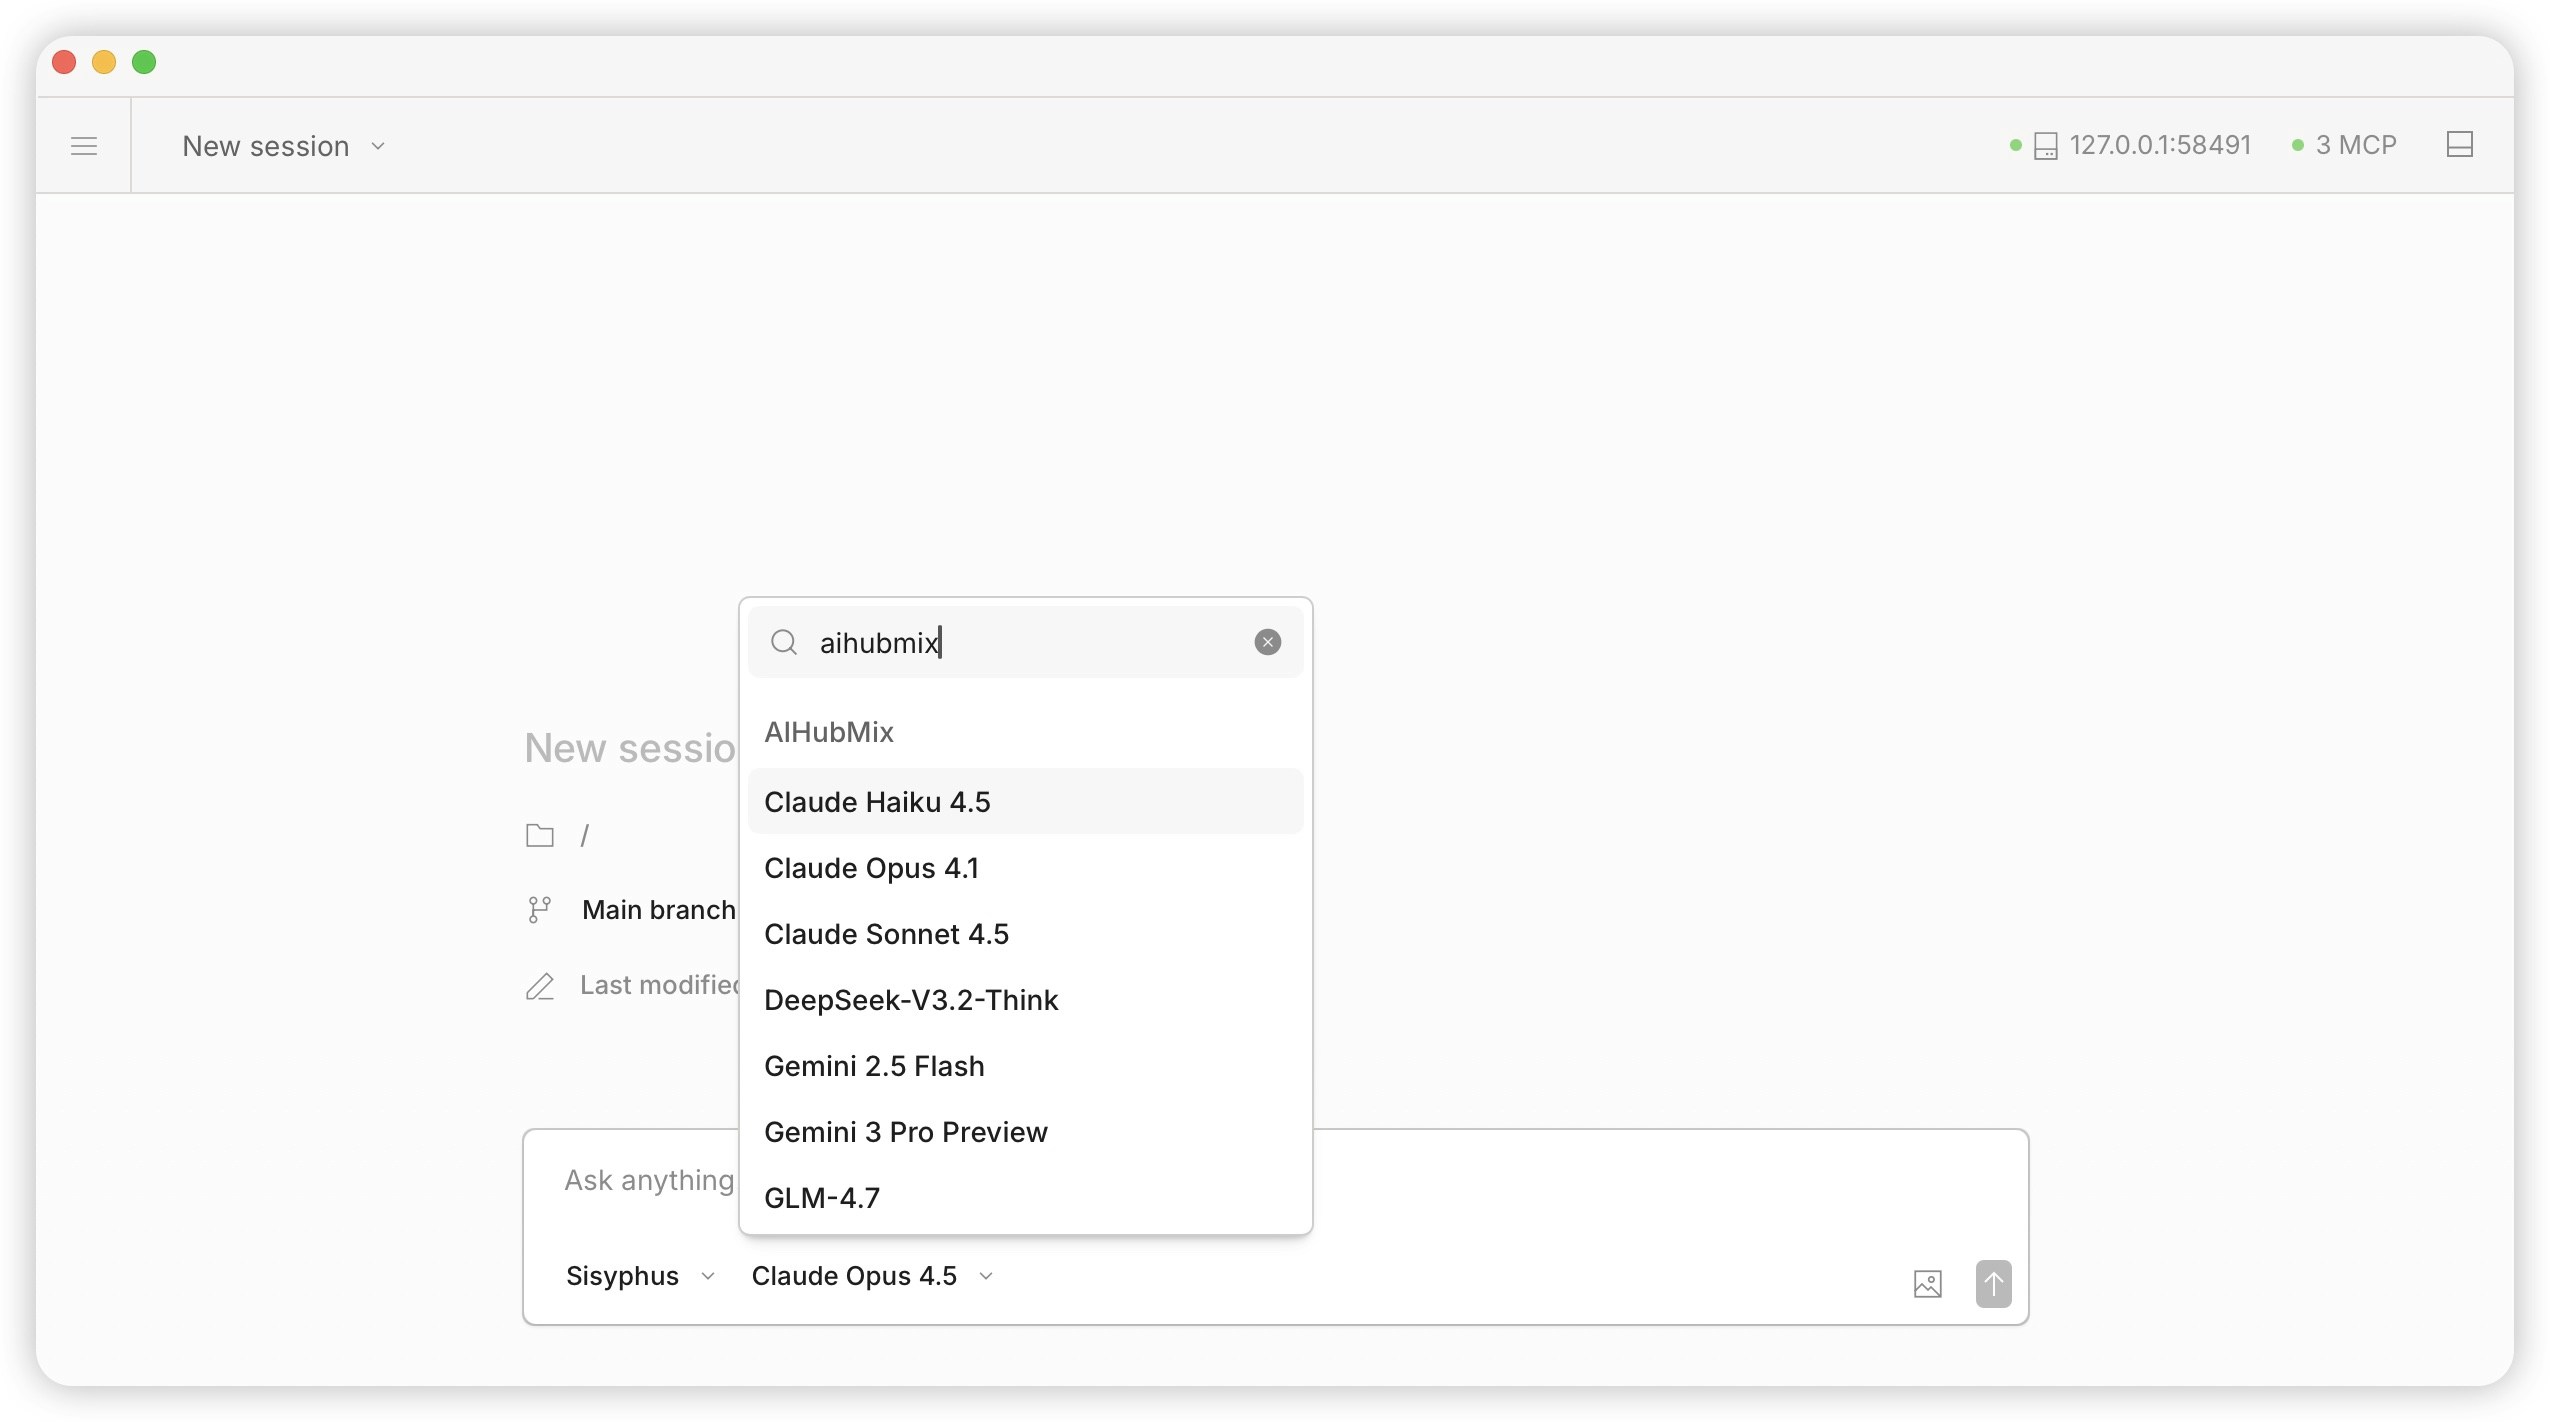2550x1422 pixels.
Task: Click the branch icon beside Main branch
Action: tap(539, 909)
